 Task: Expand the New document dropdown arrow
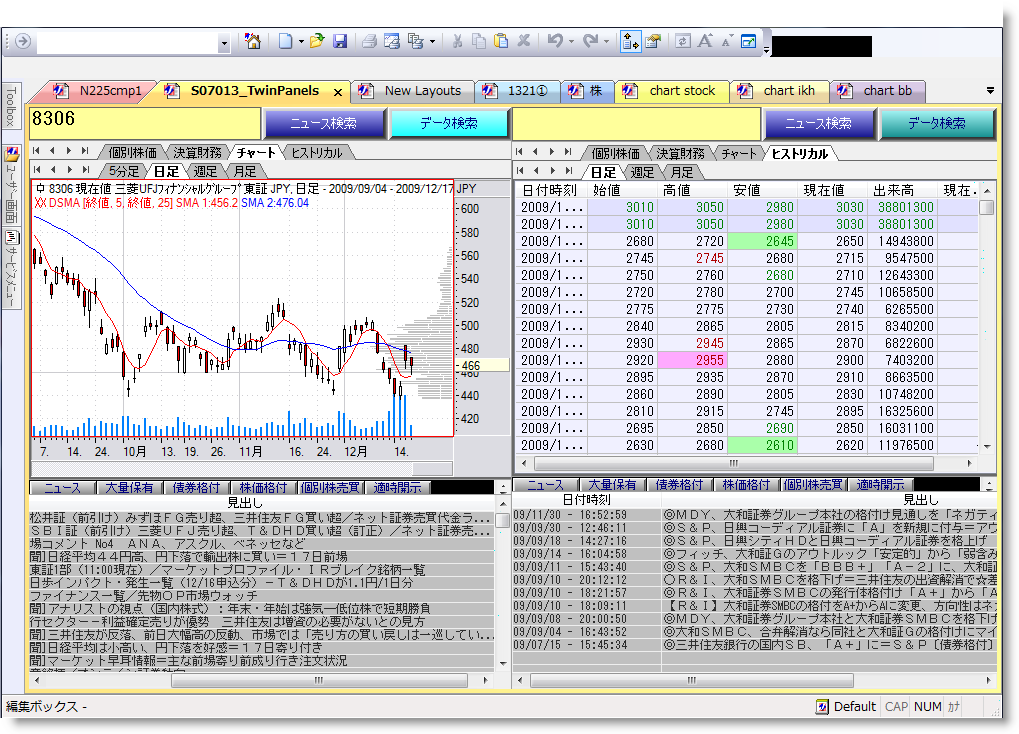pos(301,42)
